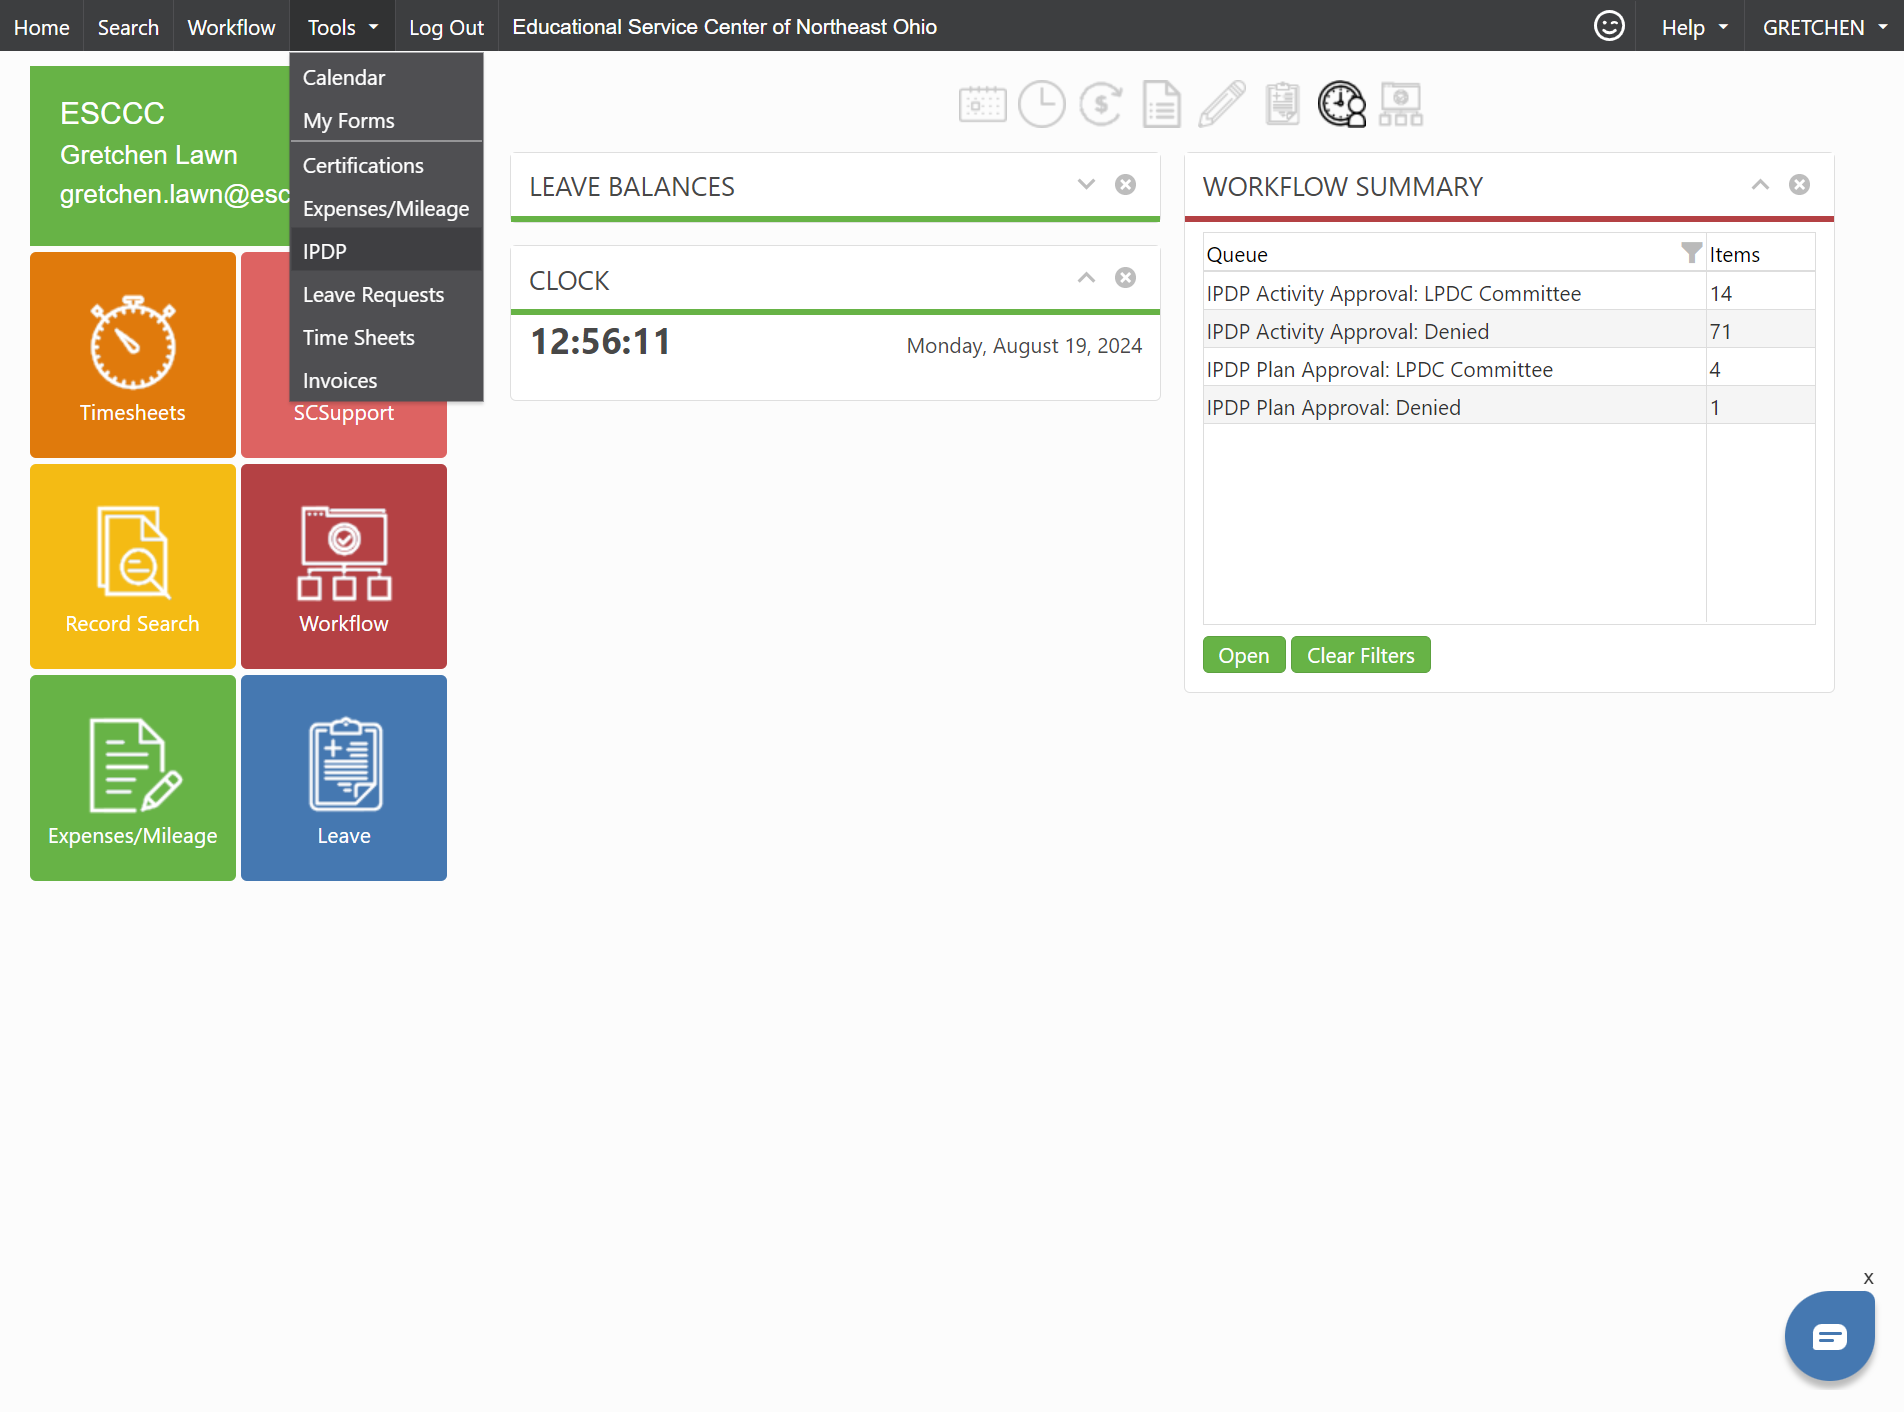Click the clock with person icon

(1341, 104)
